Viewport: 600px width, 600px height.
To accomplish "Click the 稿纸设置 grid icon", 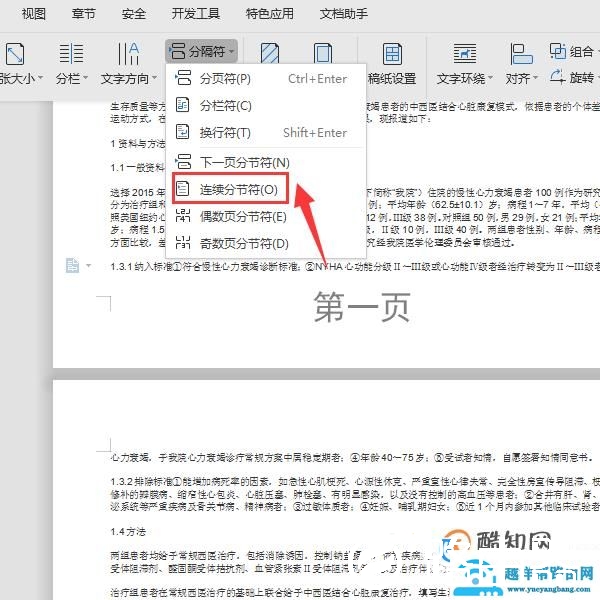I will pos(392,54).
